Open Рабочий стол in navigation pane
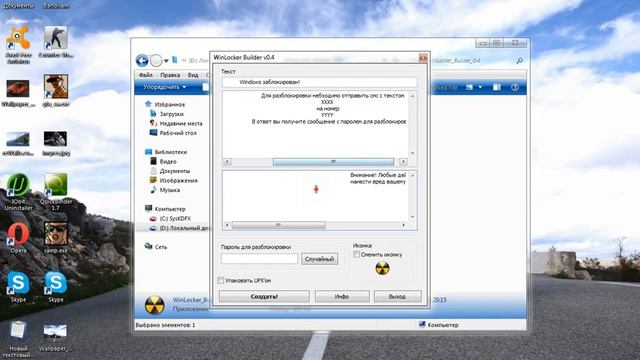Image resolution: width=640 pixels, height=360 pixels. (x=173, y=133)
